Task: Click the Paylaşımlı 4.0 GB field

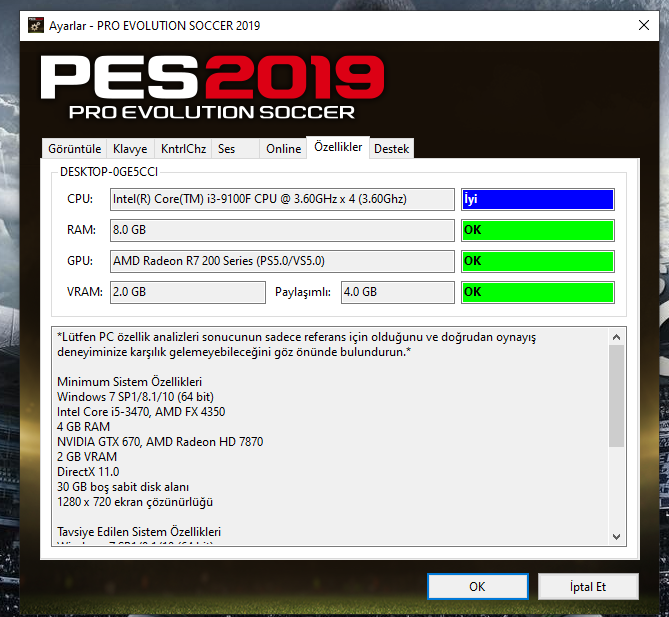Action: (398, 292)
